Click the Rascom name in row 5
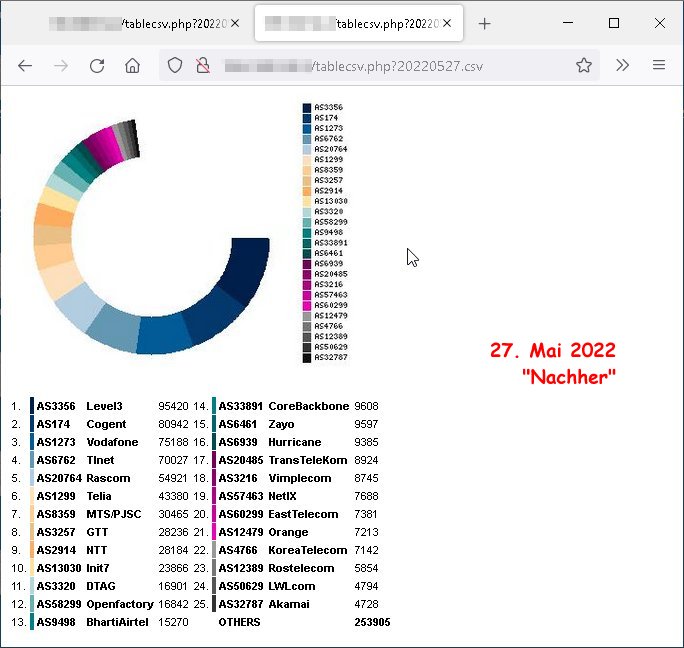The image size is (684, 648). (x=108, y=478)
